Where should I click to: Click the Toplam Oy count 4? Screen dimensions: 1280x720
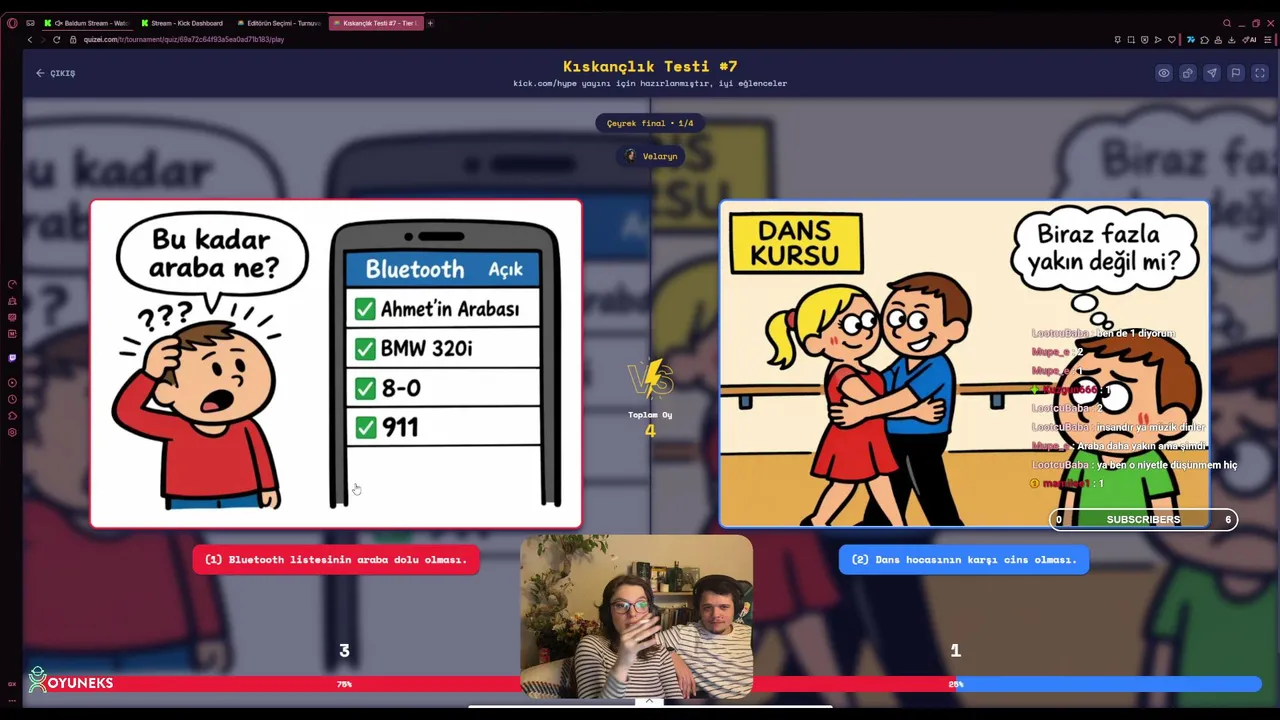650,431
